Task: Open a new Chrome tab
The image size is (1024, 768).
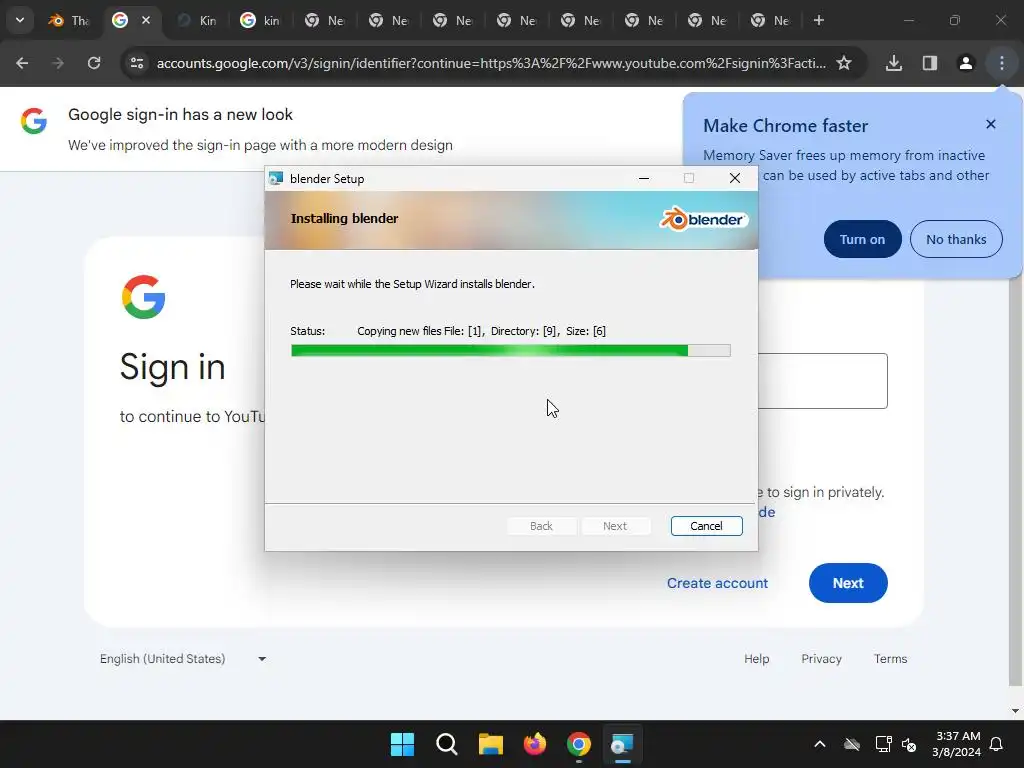Action: [x=818, y=20]
